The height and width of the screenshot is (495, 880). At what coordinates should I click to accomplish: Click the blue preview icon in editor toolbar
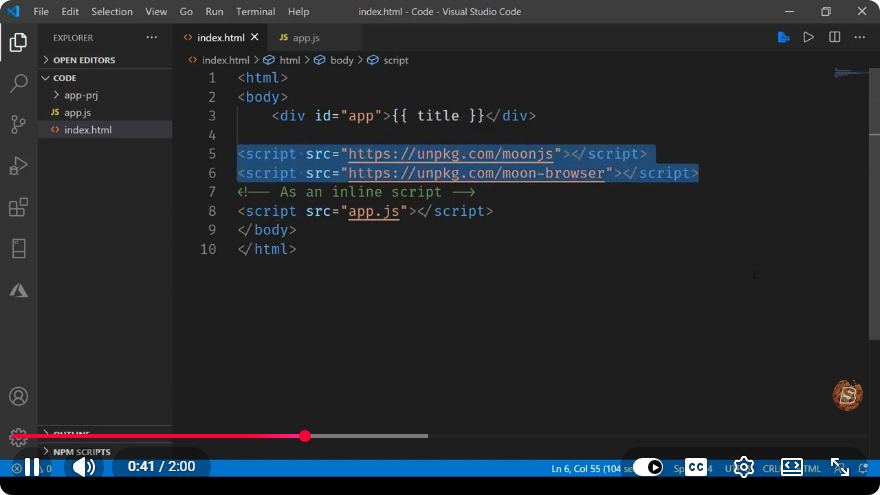point(783,38)
